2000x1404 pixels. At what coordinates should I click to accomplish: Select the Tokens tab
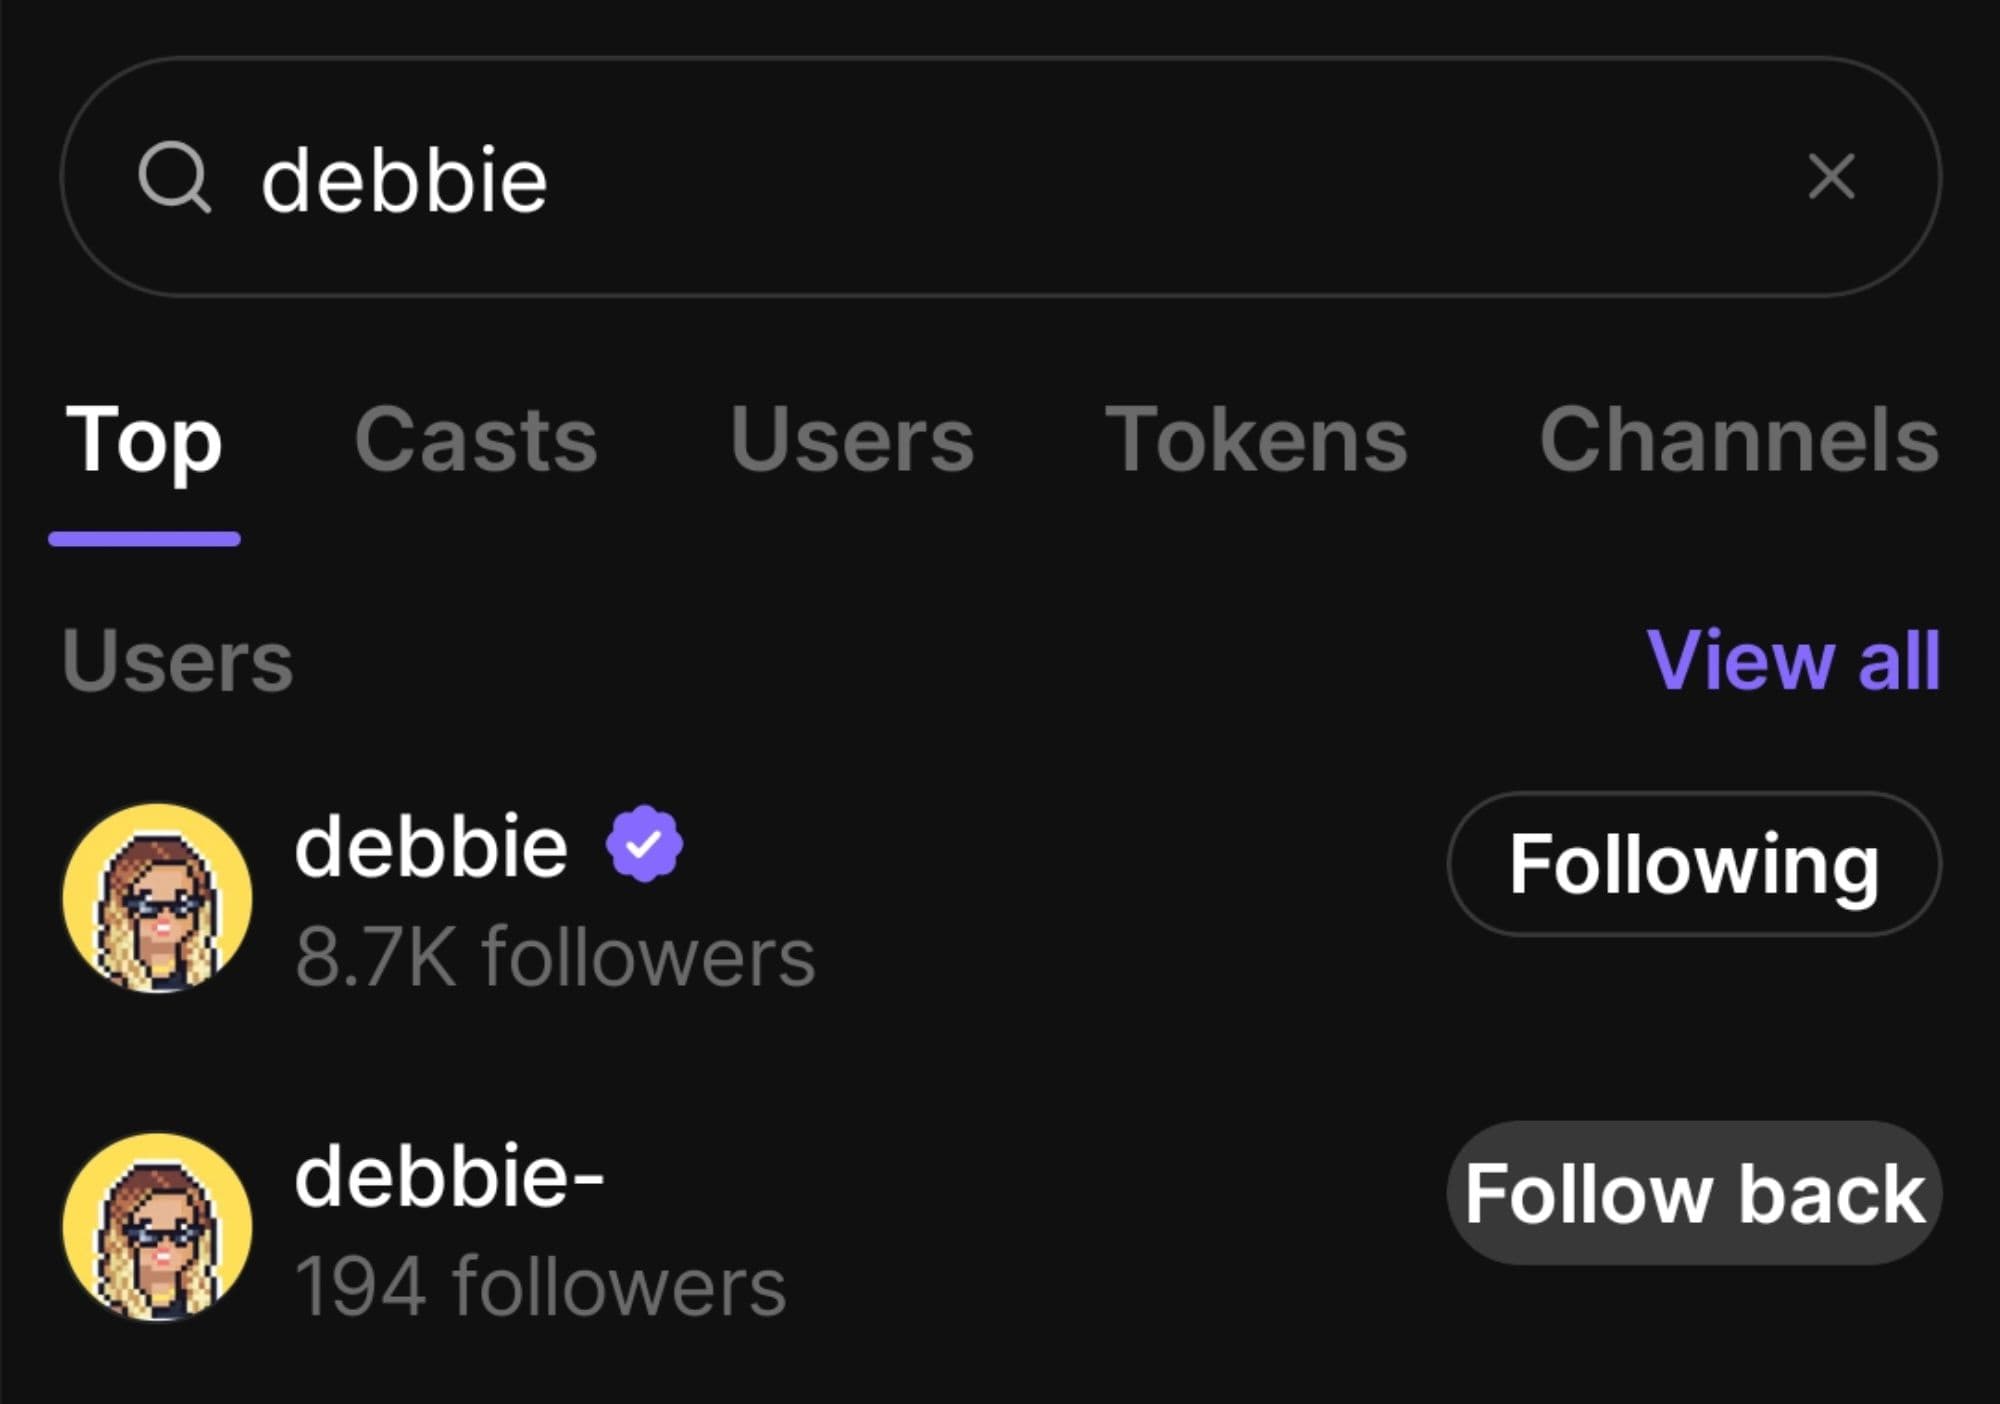pos(1256,440)
